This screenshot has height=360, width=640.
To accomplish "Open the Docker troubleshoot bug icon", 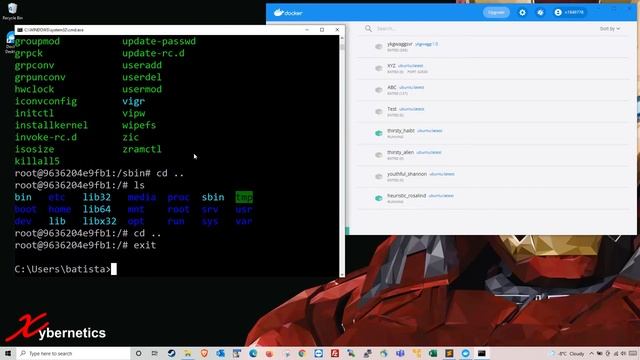I will [540, 13].
